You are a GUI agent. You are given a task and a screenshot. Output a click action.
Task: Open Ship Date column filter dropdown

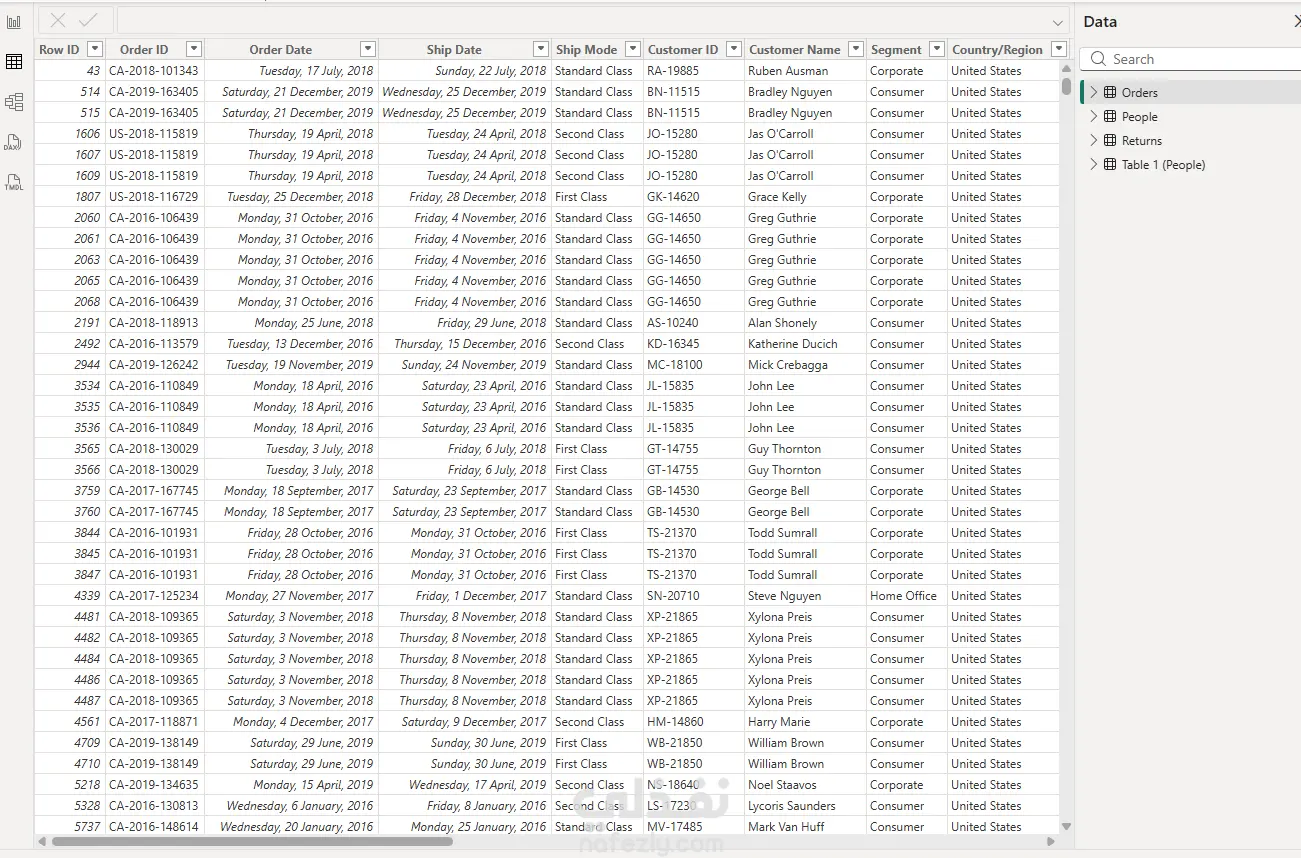(x=541, y=49)
